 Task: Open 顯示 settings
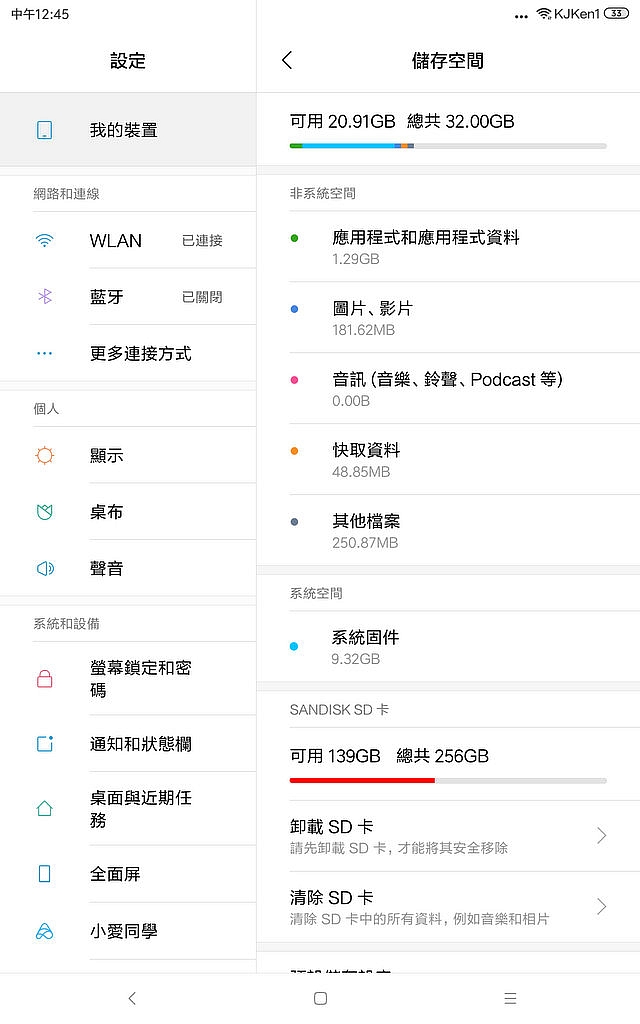[128, 455]
